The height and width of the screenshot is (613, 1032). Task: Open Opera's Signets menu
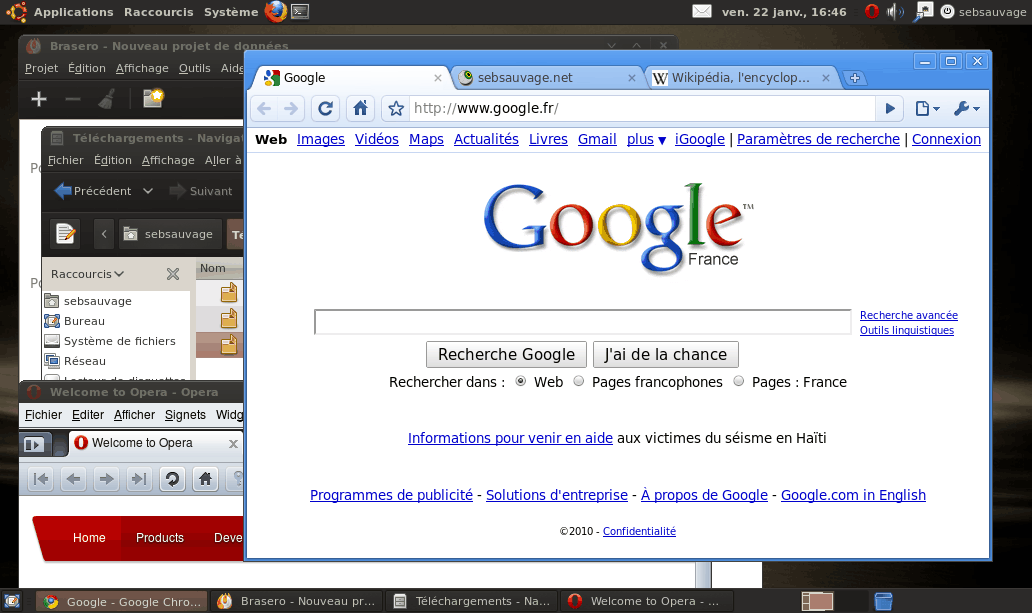[x=185, y=415]
